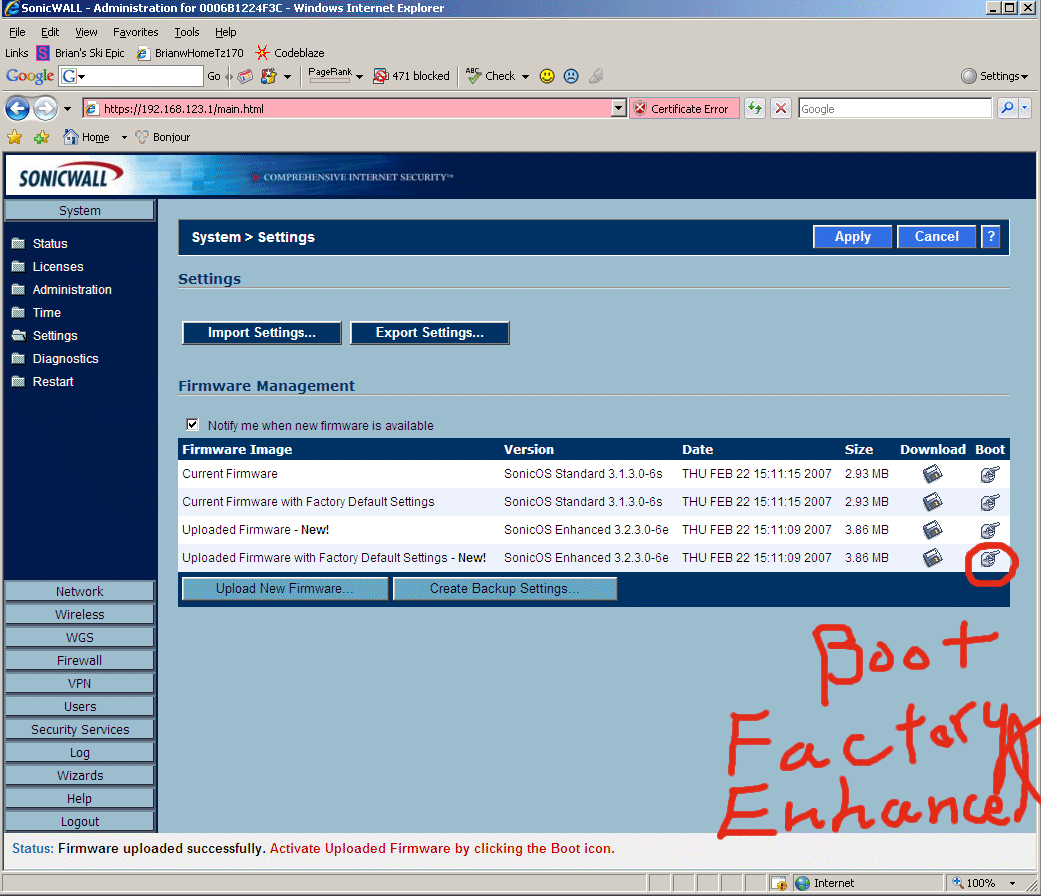The image size is (1041, 896).
Task: Click the Google toolbar bookmarks icon
Action: point(268,76)
